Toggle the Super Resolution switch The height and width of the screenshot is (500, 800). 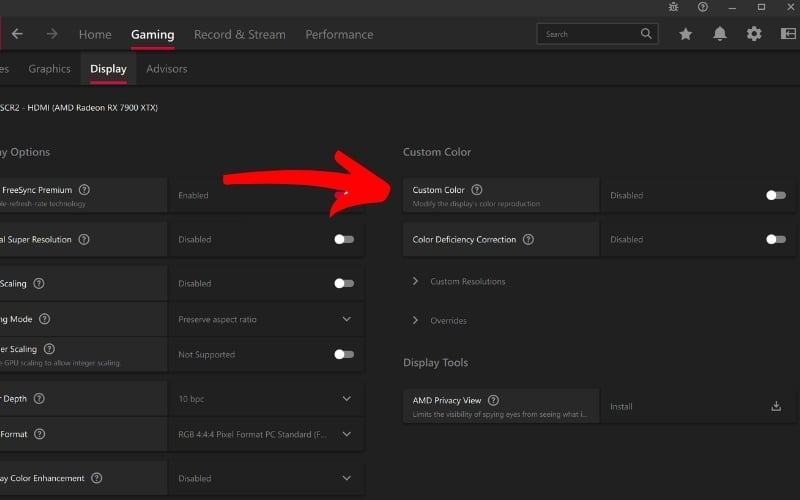coord(343,239)
